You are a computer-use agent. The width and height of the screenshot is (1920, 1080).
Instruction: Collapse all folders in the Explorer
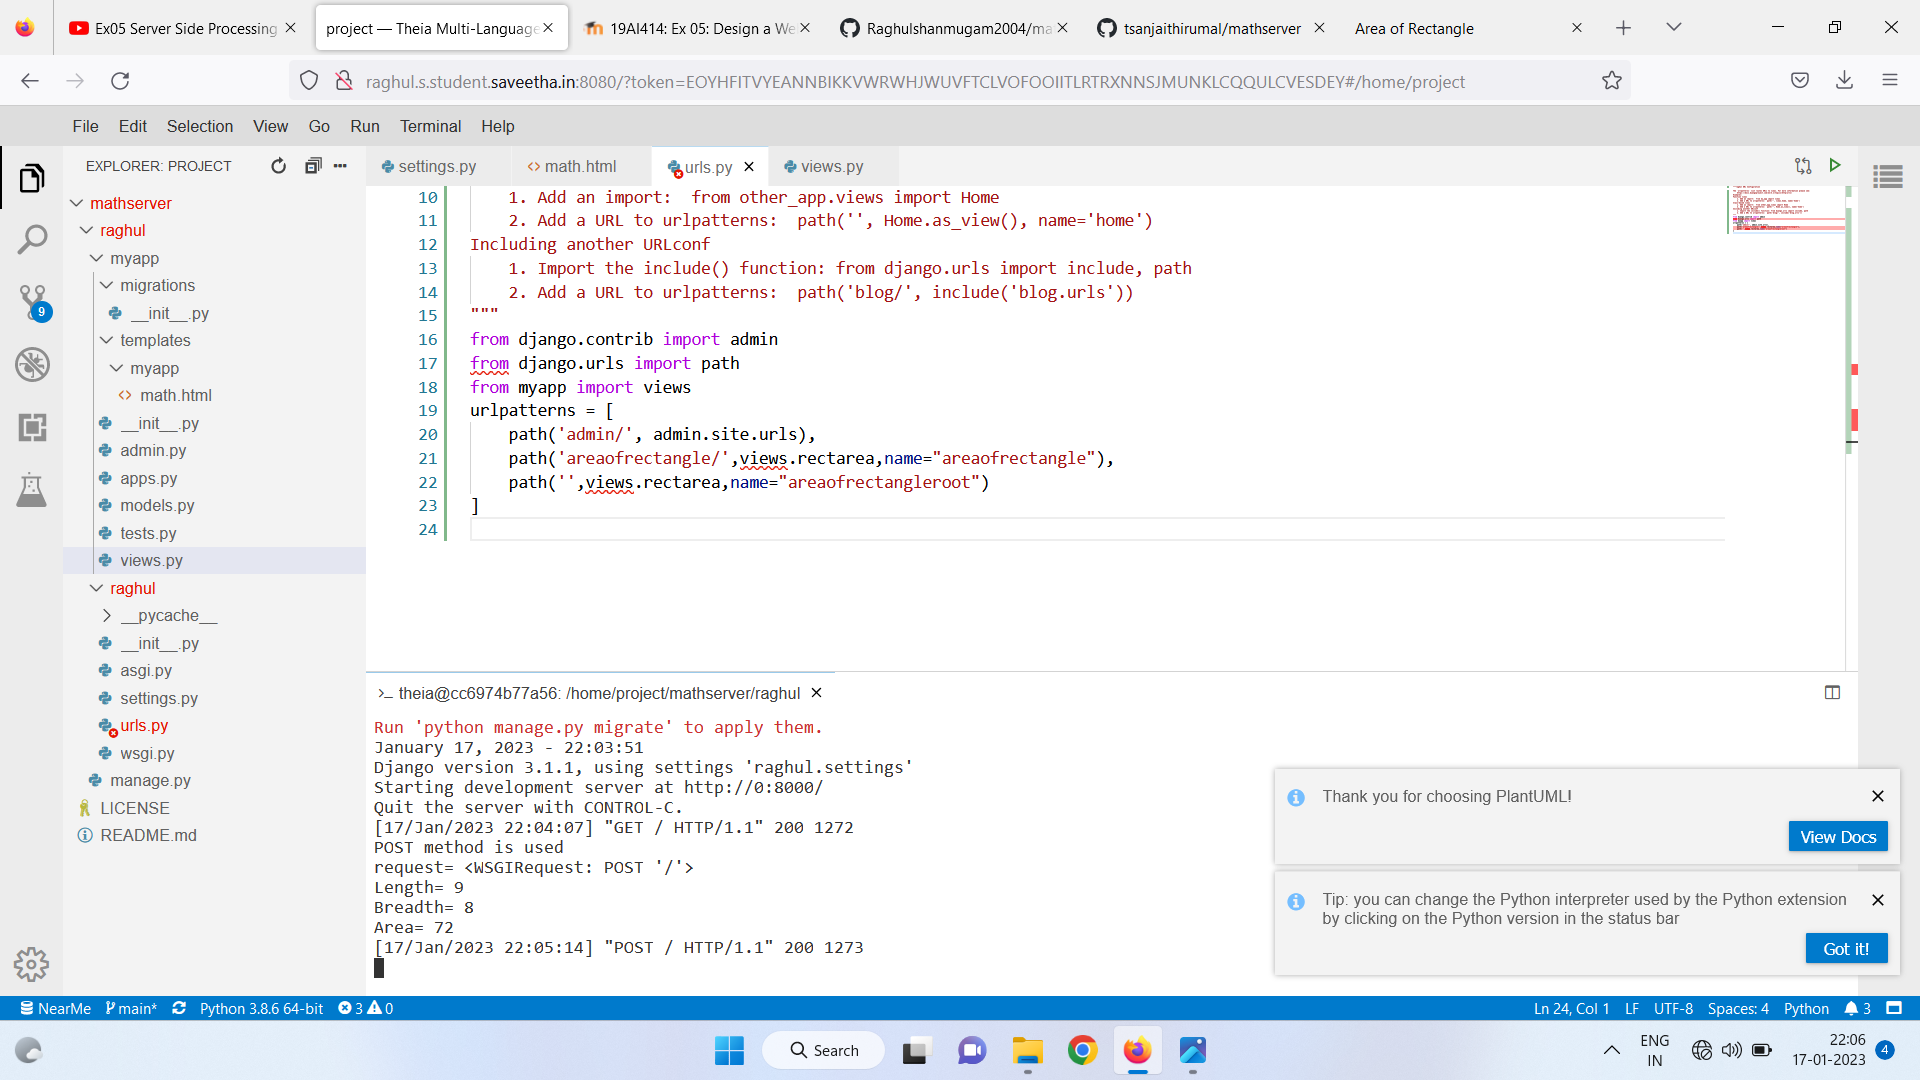(313, 165)
